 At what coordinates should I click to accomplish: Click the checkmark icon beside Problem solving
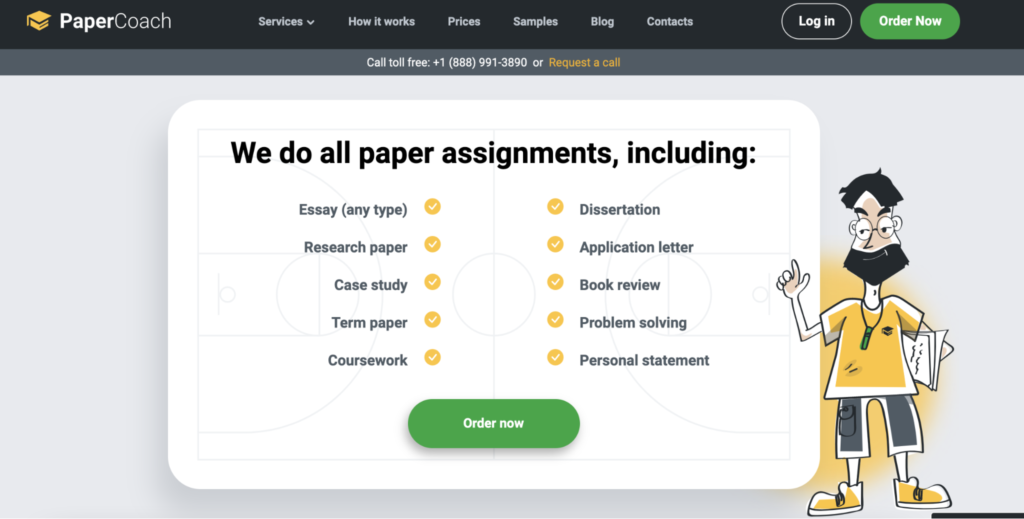(555, 320)
